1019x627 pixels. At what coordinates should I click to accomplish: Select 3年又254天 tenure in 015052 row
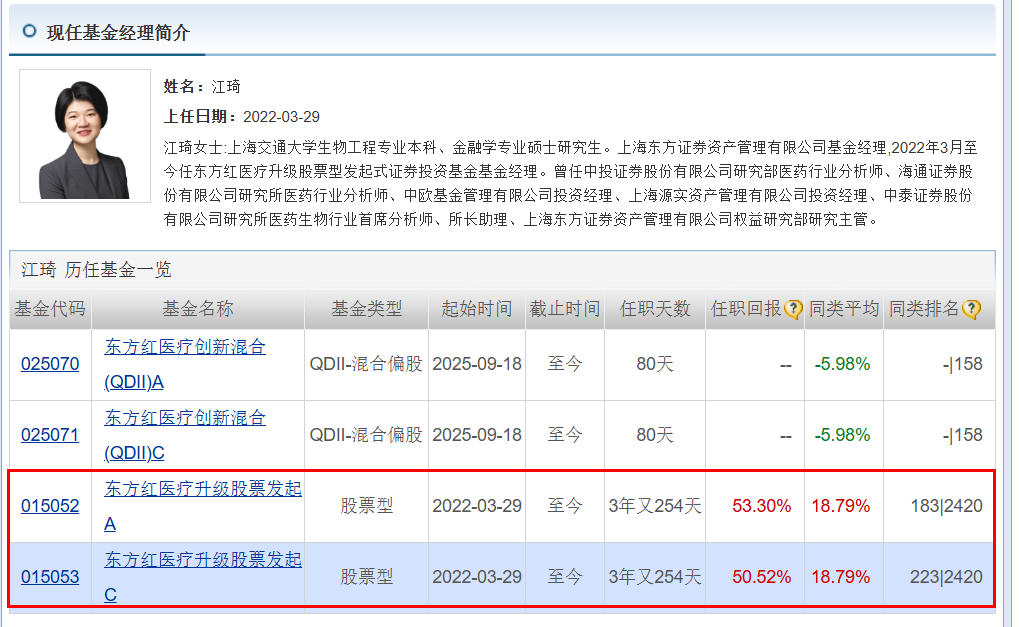654,506
